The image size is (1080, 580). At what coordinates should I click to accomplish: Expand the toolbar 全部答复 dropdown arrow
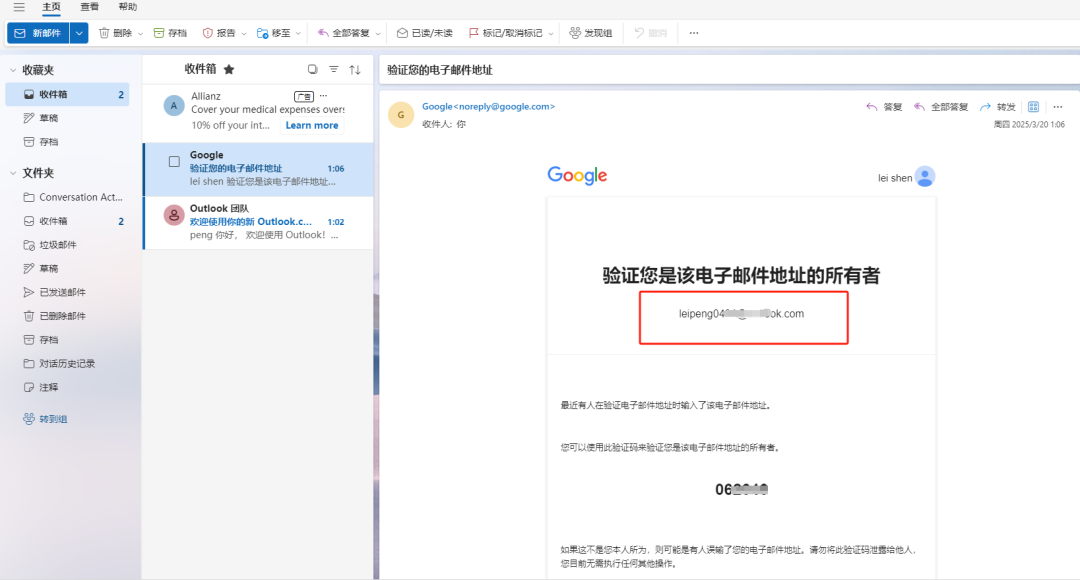coord(377,33)
